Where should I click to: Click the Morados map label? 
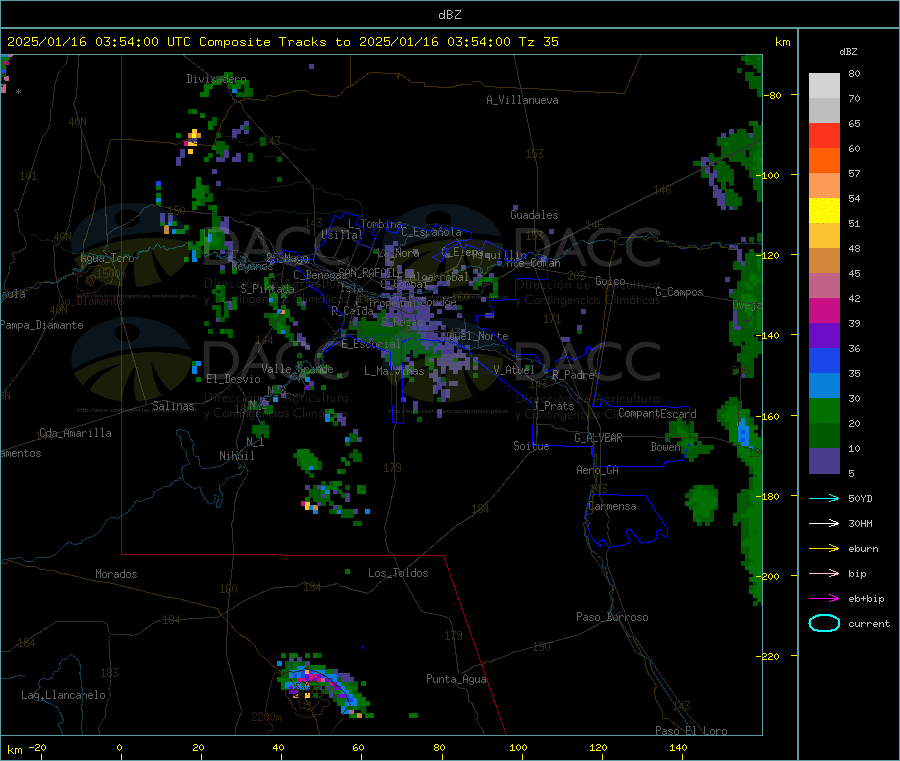pos(116,574)
